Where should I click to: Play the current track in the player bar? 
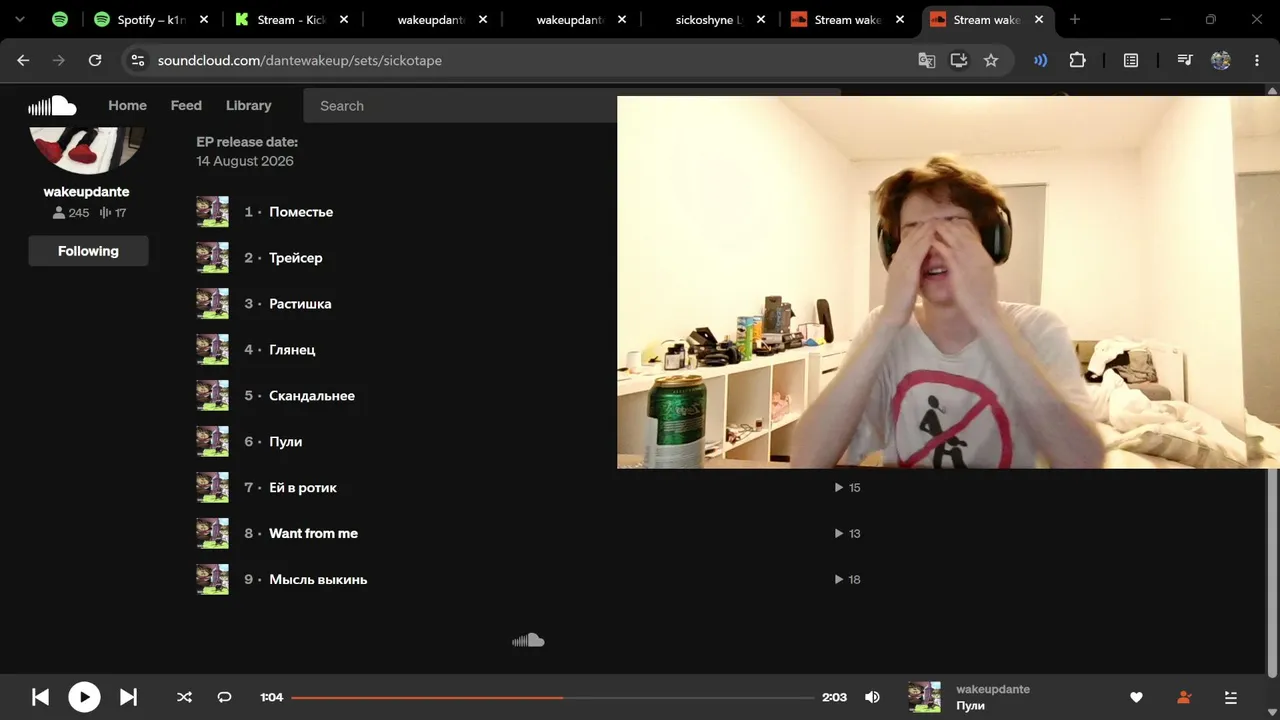[84, 697]
